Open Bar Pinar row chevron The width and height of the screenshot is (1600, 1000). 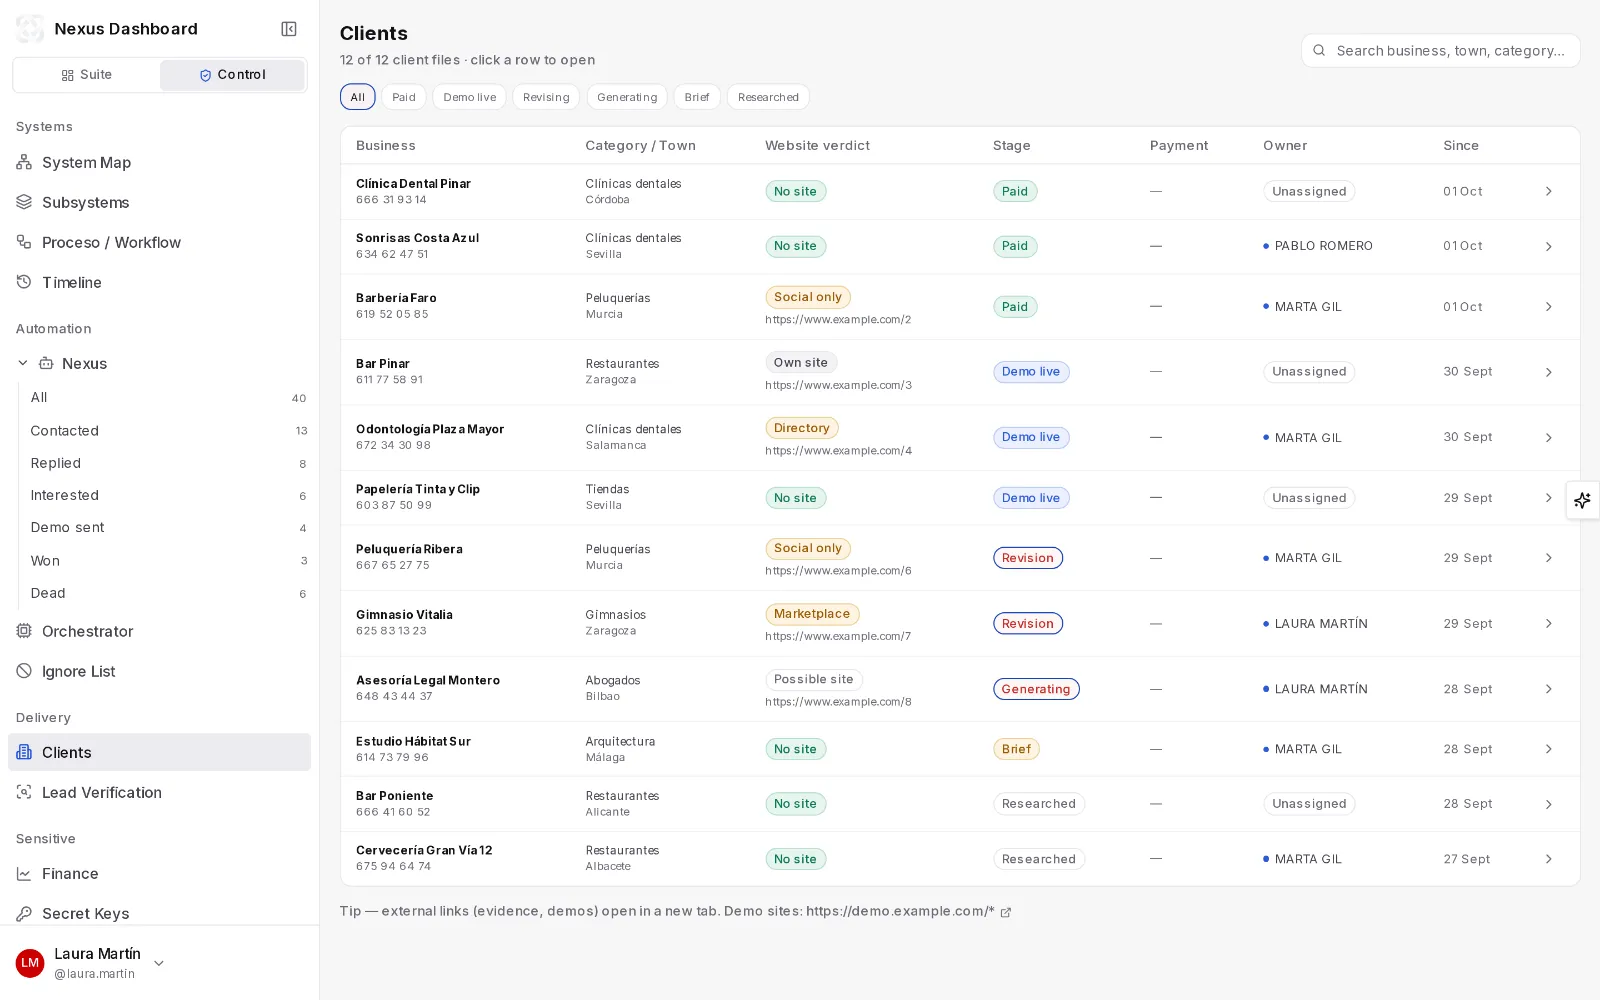[1548, 372]
